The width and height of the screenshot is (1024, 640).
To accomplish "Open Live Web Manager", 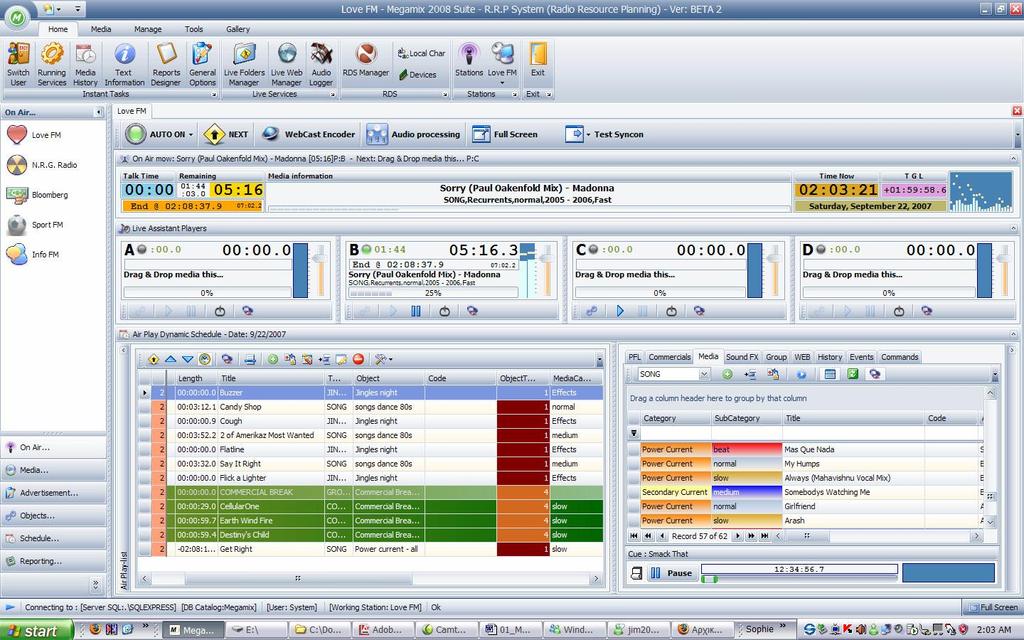I will (287, 64).
